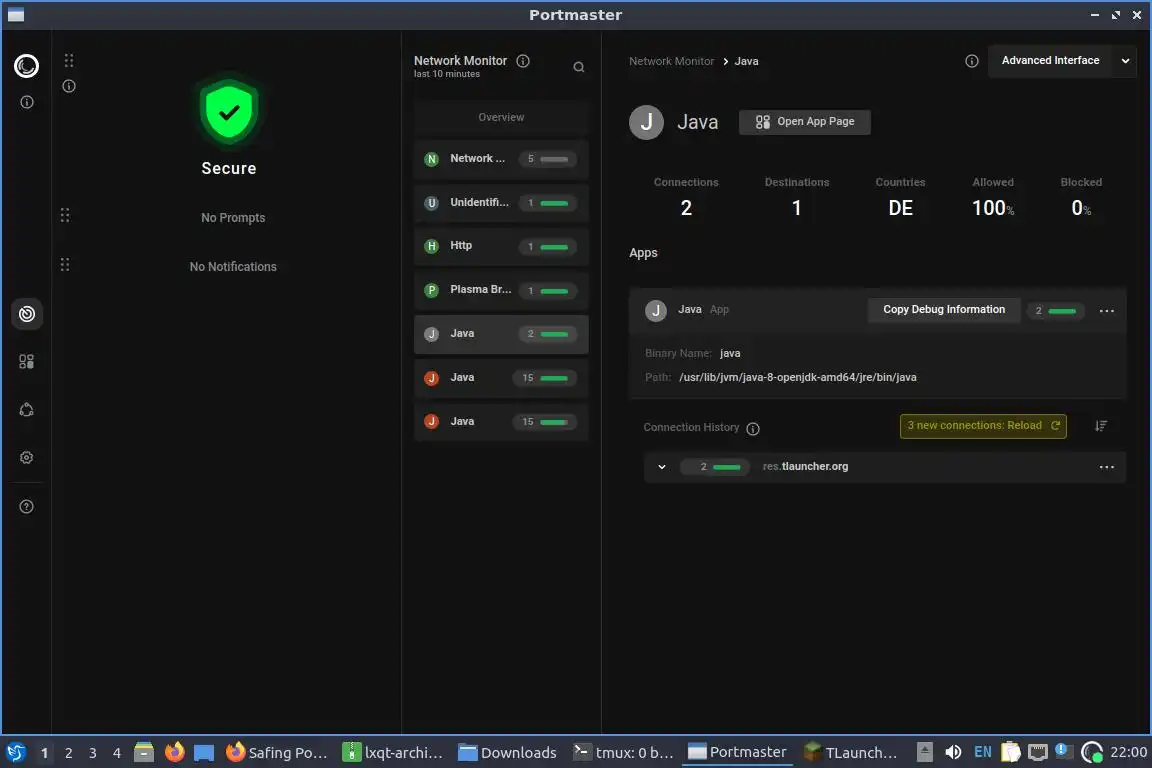This screenshot has height=768, width=1152.
Task: Select the Network entry with 5 connections
Action: tap(501, 159)
